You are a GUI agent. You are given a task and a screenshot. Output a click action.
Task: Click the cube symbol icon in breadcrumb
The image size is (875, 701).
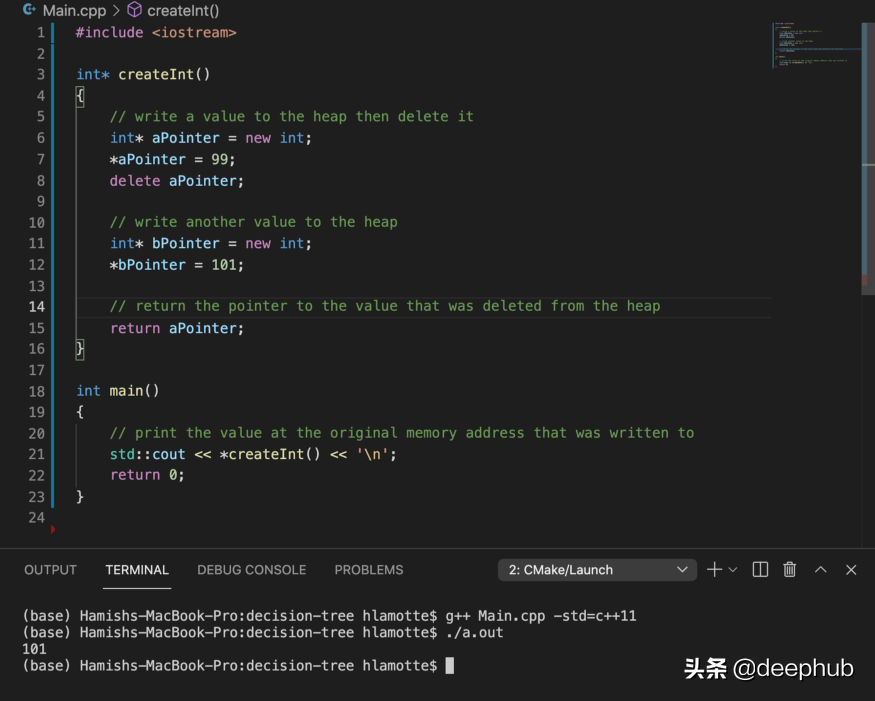[x=134, y=9]
